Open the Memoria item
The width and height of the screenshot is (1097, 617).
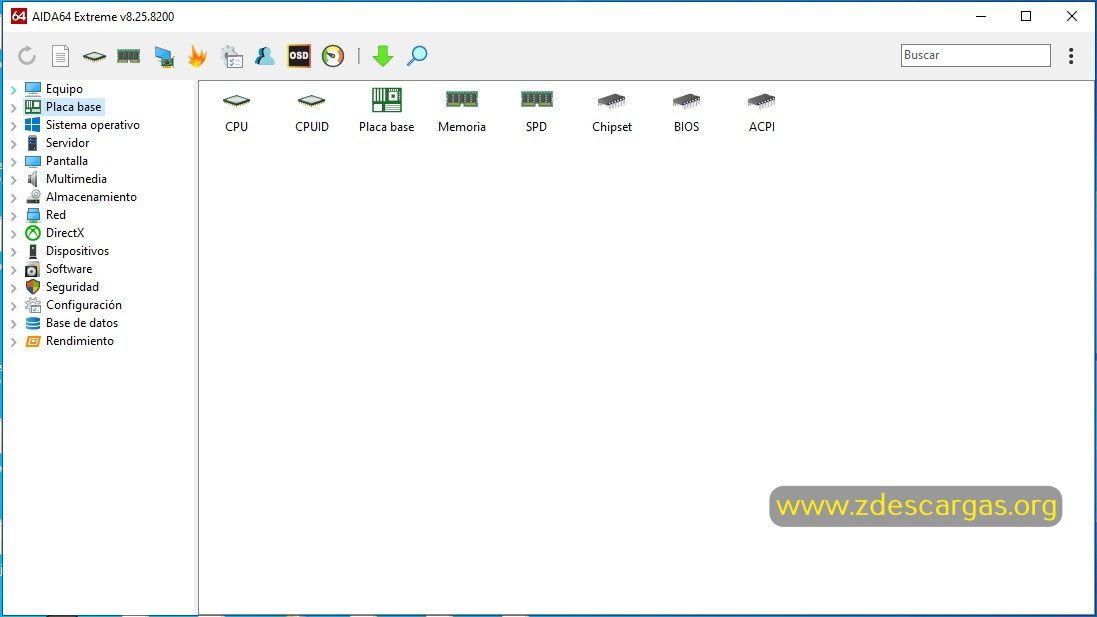coord(462,112)
